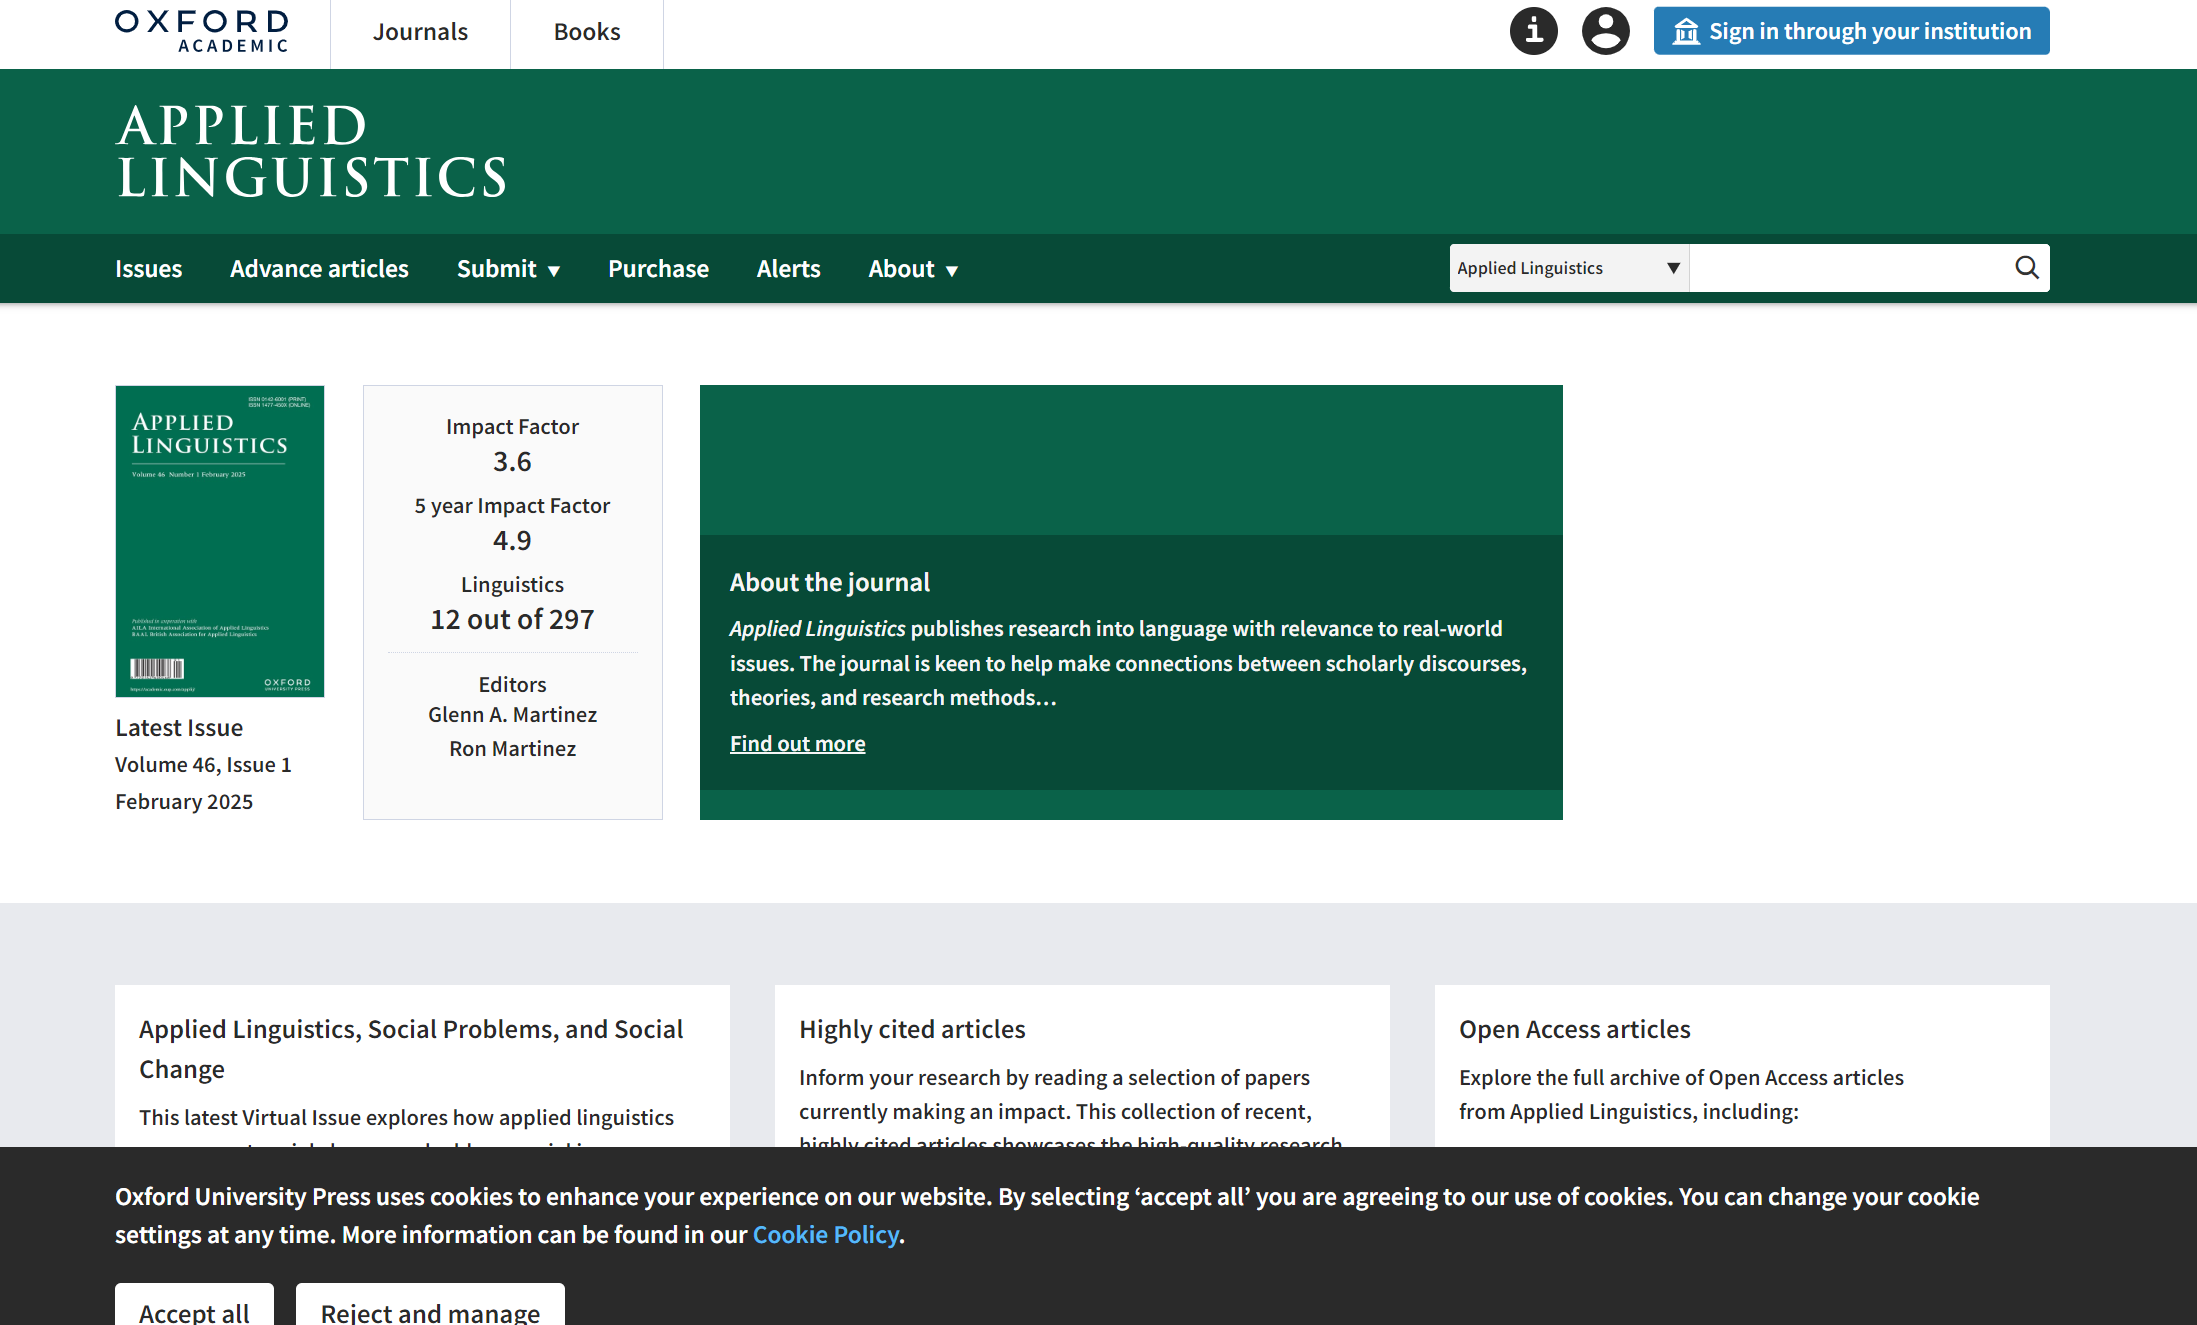
Task: Click editor name Ron Martinez
Action: [512, 749]
